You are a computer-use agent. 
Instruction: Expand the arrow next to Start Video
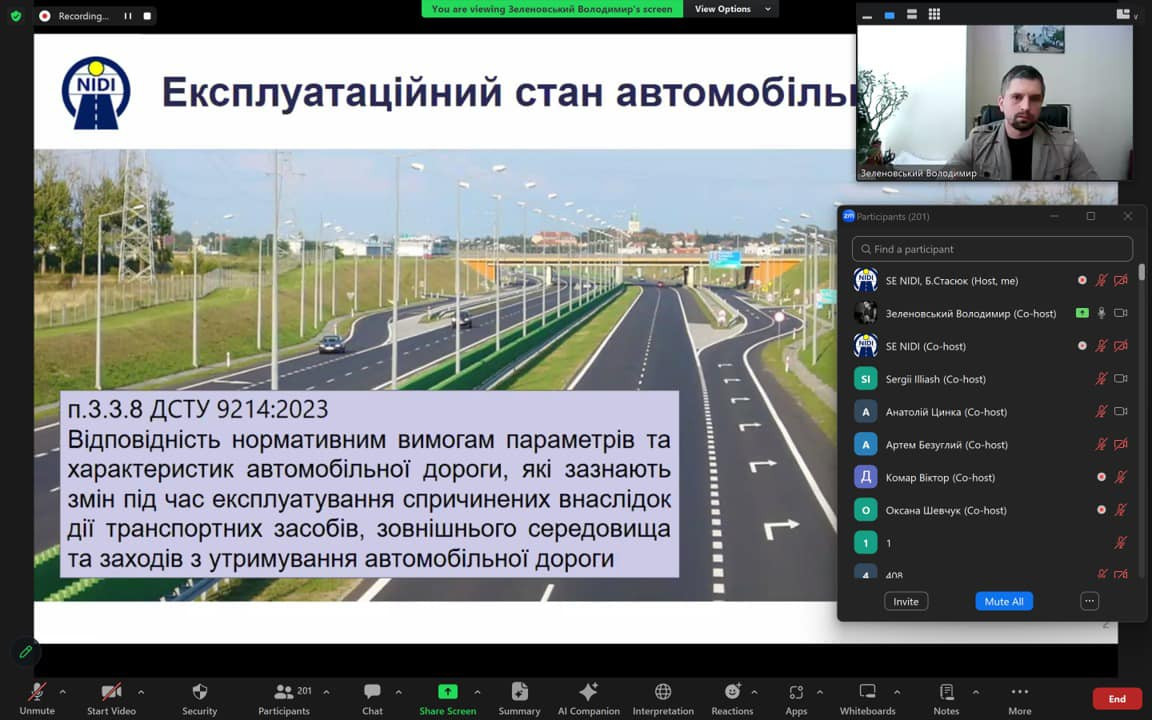click(140, 691)
